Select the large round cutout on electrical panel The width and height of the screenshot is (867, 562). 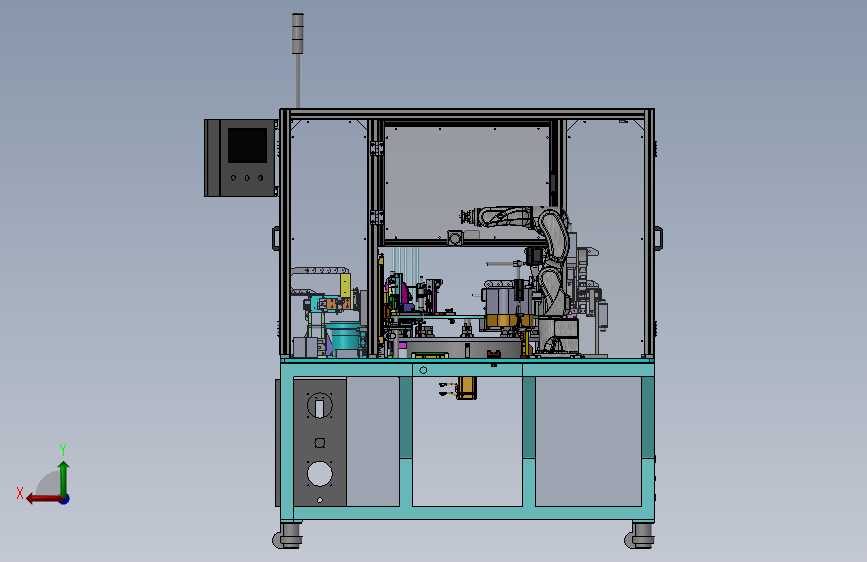point(320,474)
